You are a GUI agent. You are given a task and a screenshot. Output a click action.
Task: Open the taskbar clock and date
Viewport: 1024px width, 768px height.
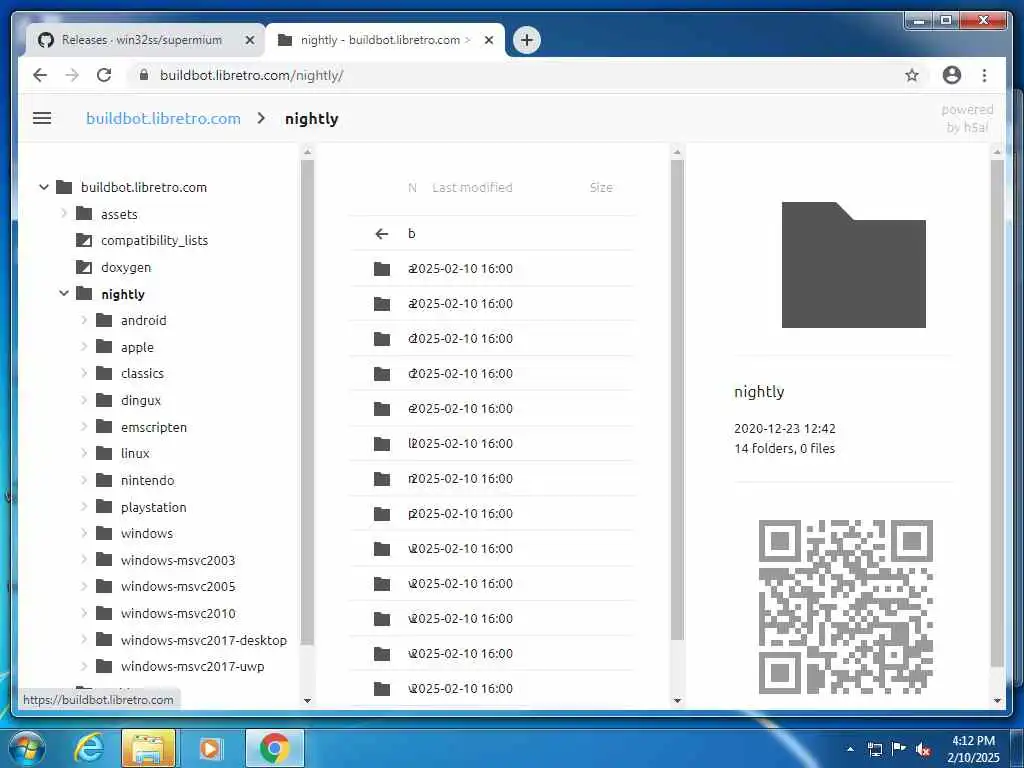(973, 749)
